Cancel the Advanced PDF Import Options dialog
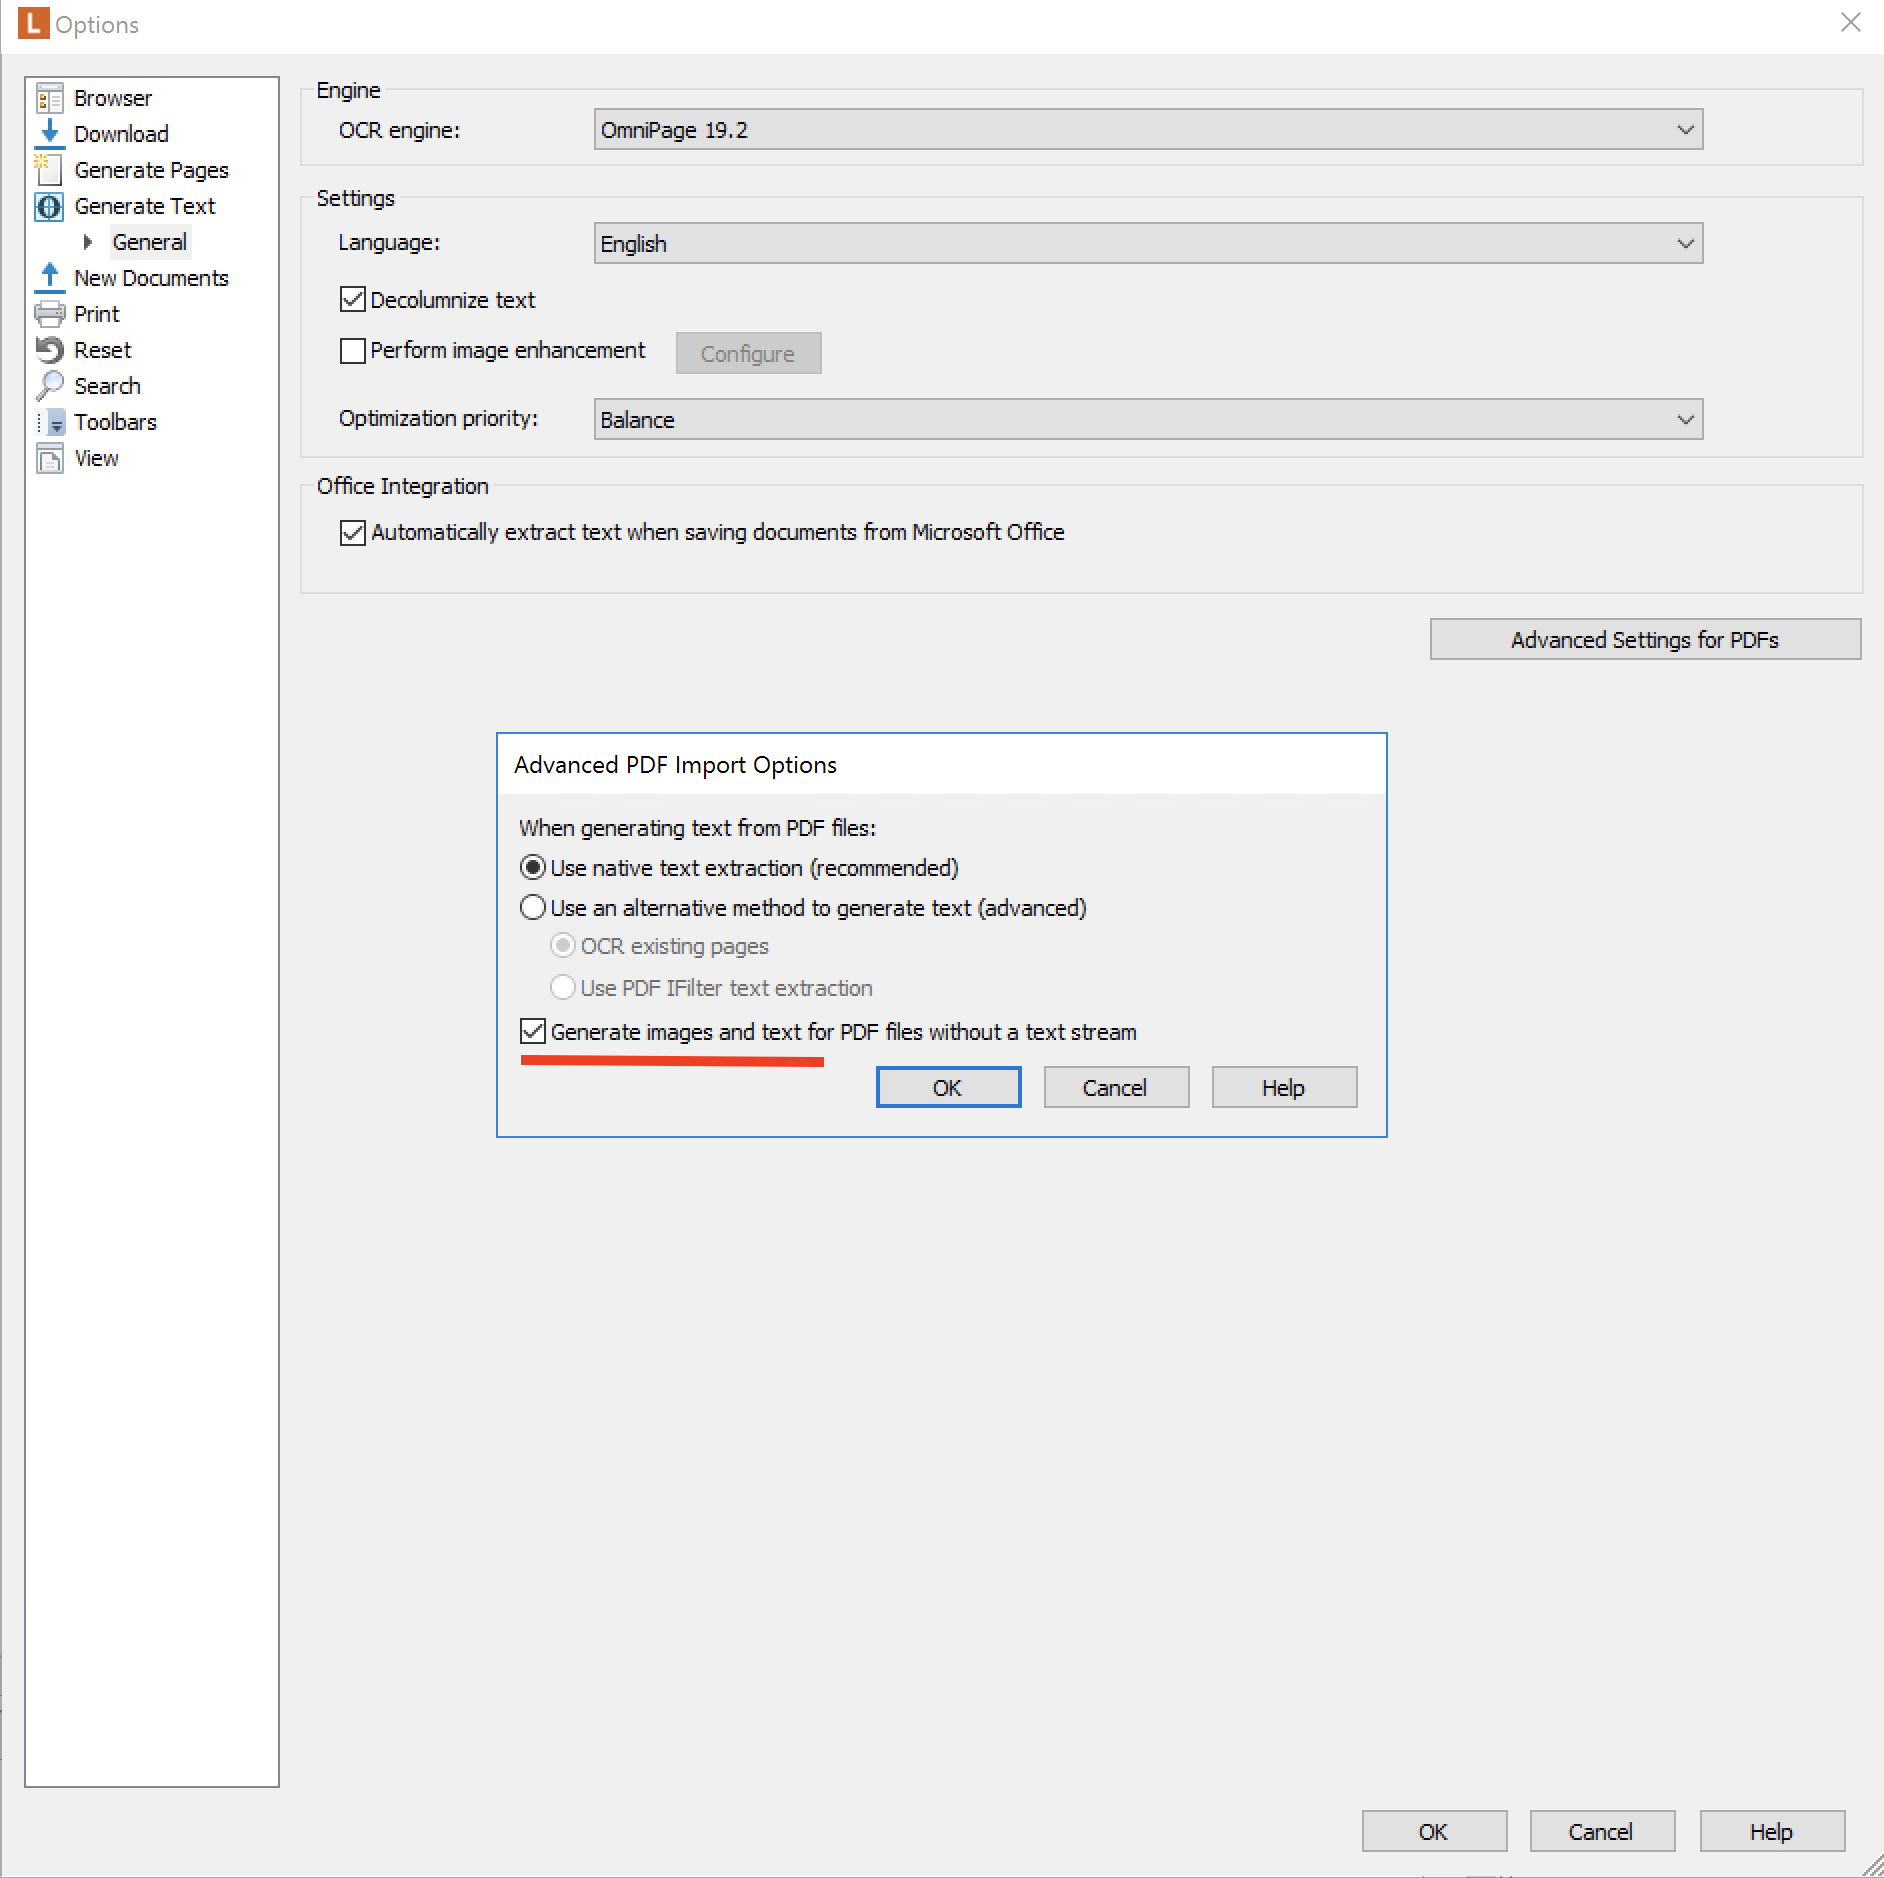 pyautogui.click(x=1116, y=1087)
